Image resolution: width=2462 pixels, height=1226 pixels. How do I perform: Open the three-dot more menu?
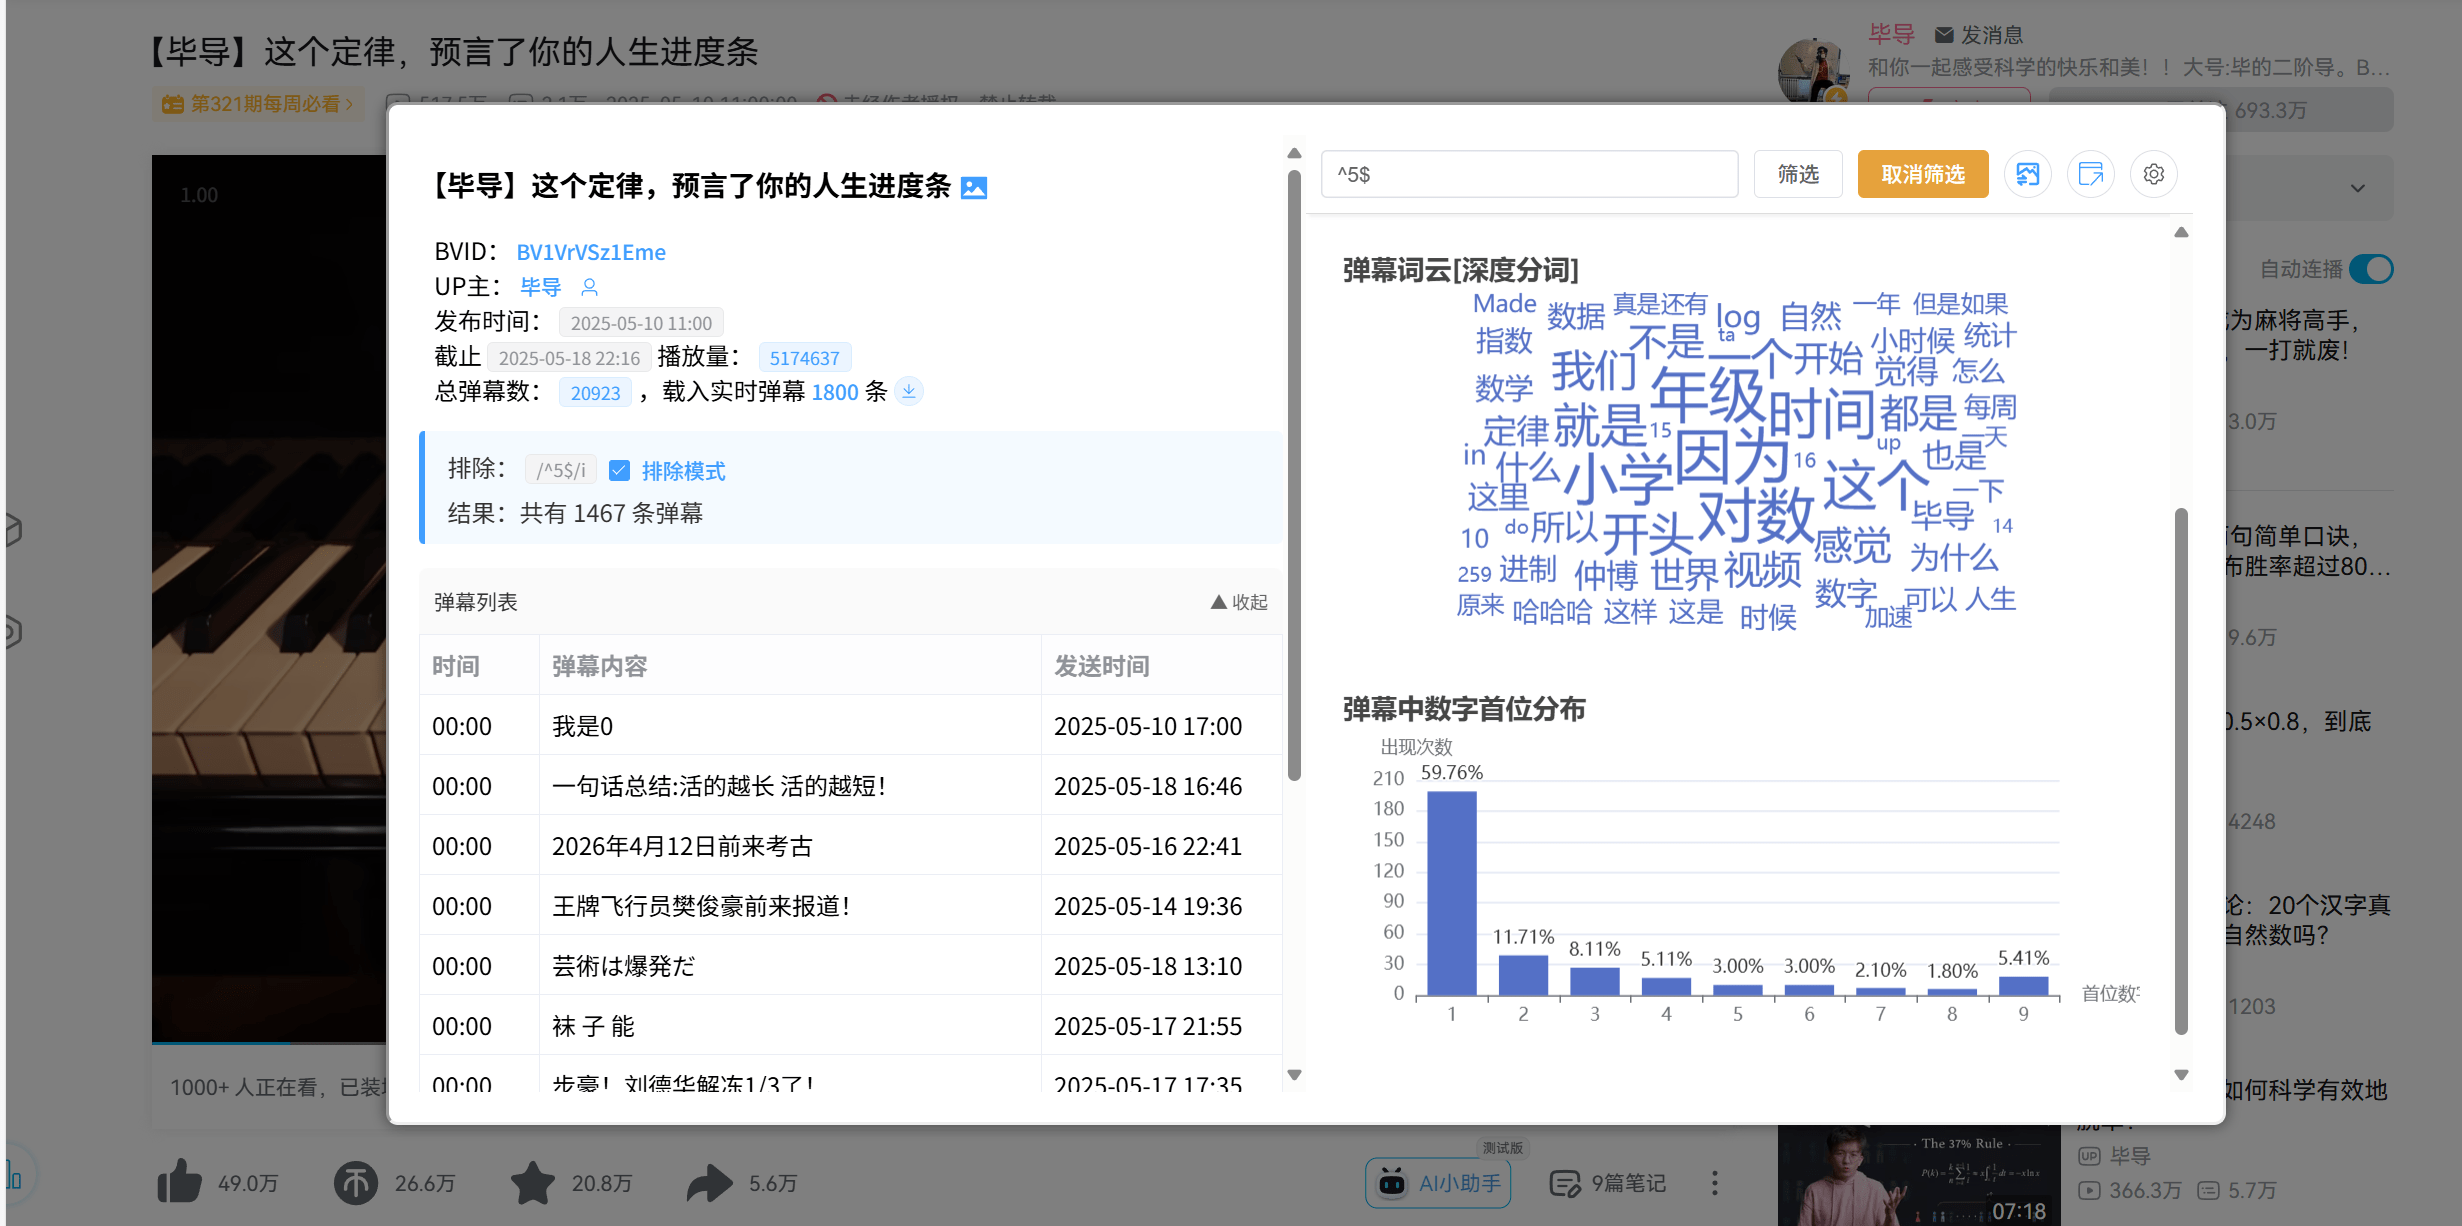[x=1714, y=1183]
